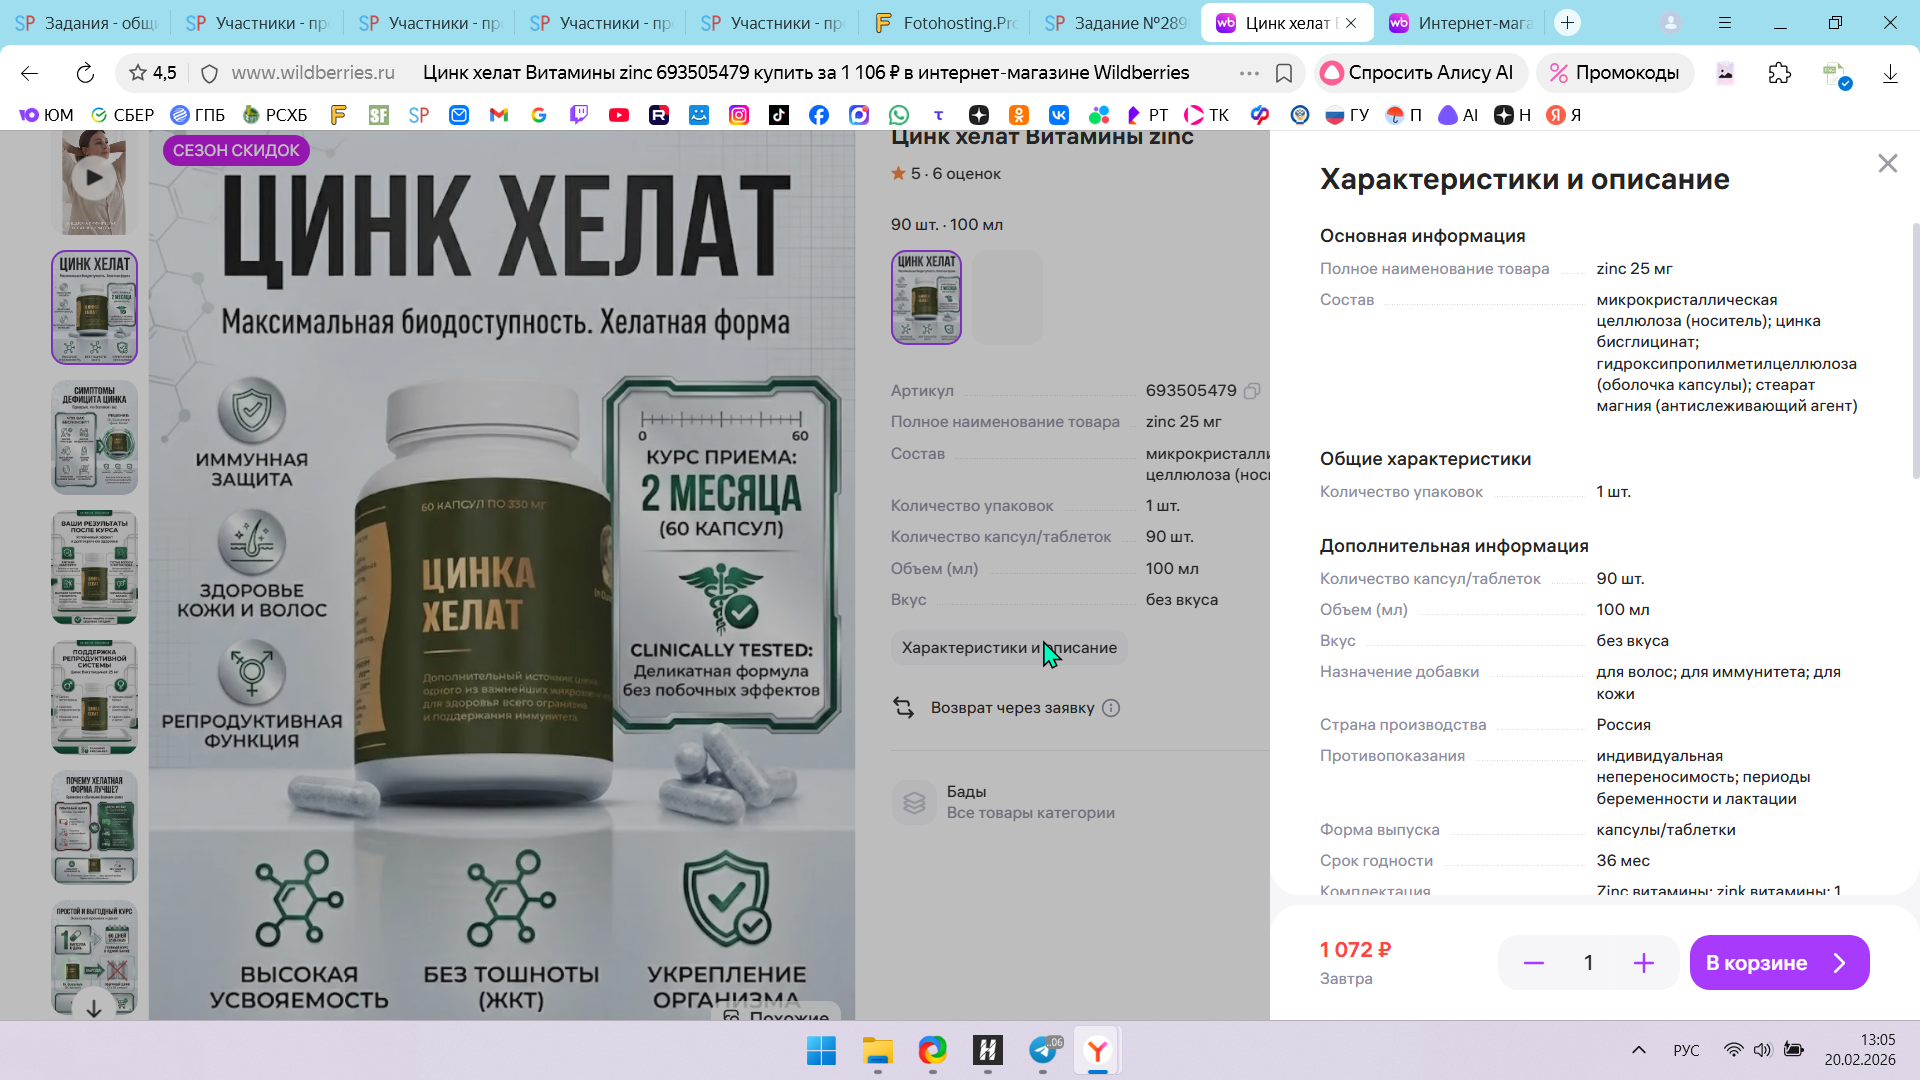1920x1080 pixels.
Task: Increase quantity with plus button
Action: 1644,963
